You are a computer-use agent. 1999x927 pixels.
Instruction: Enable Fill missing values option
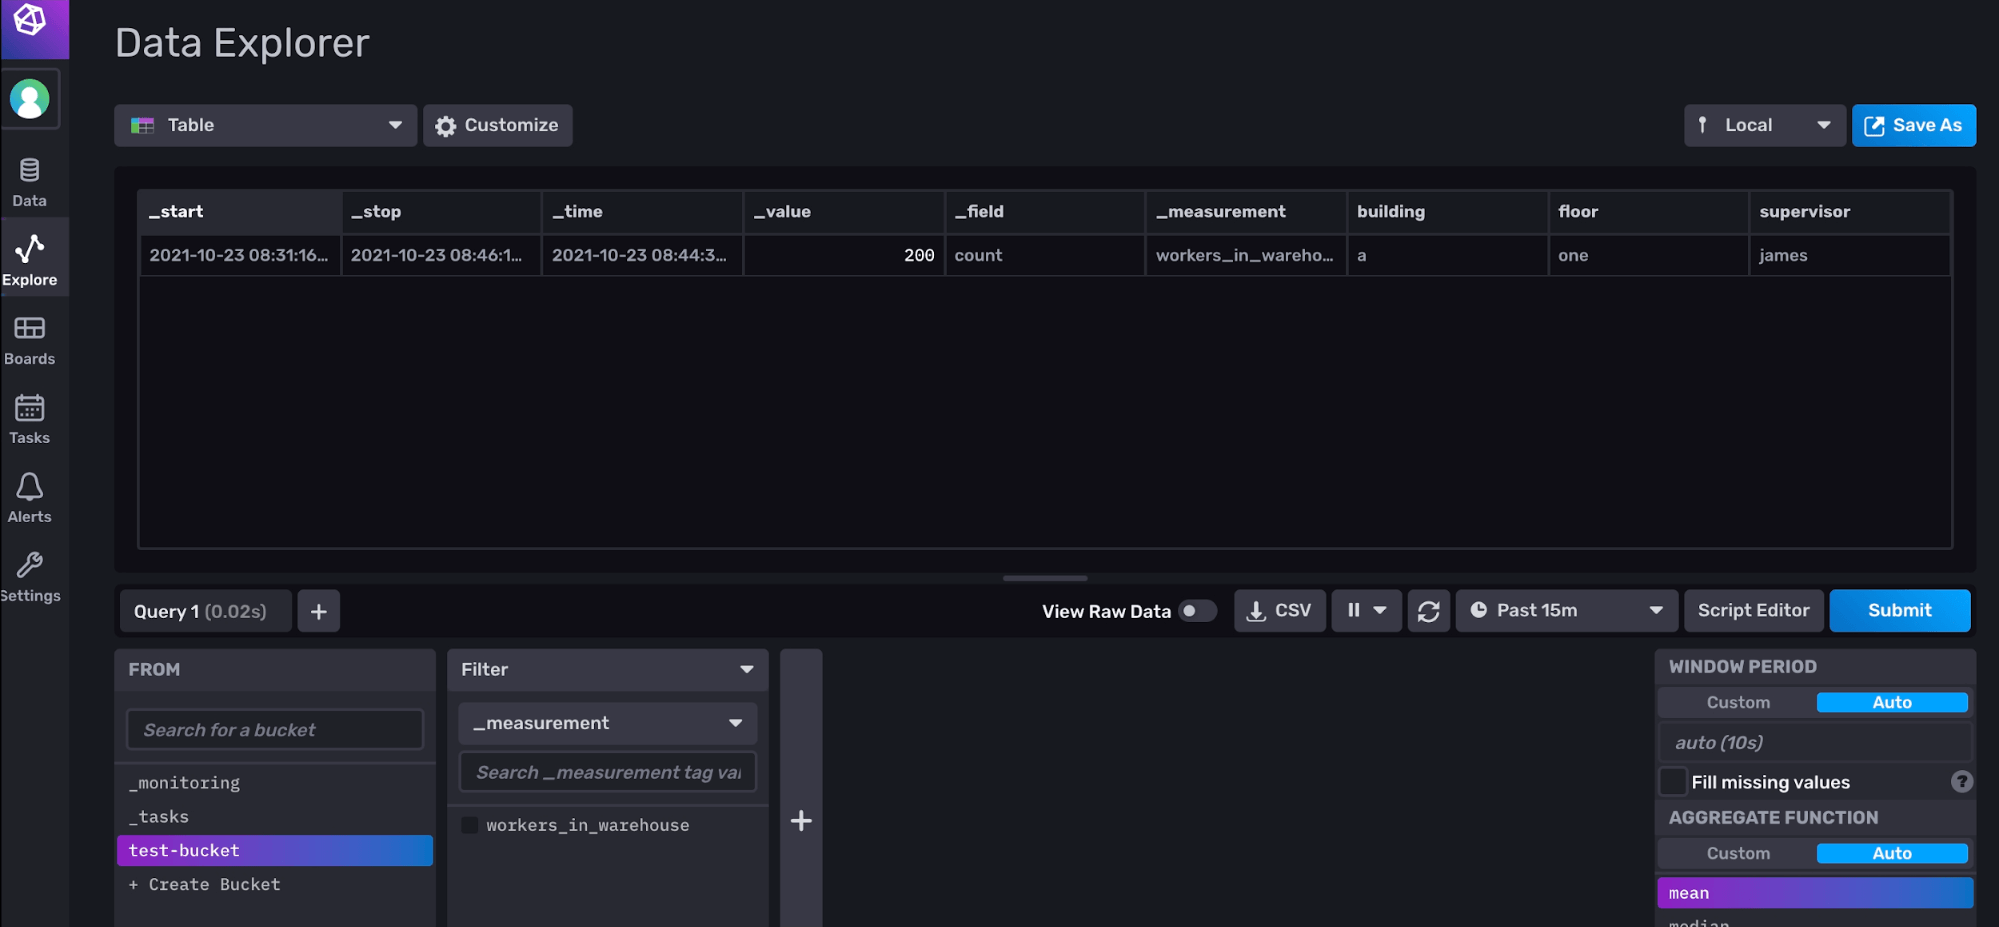[x=1672, y=781]
